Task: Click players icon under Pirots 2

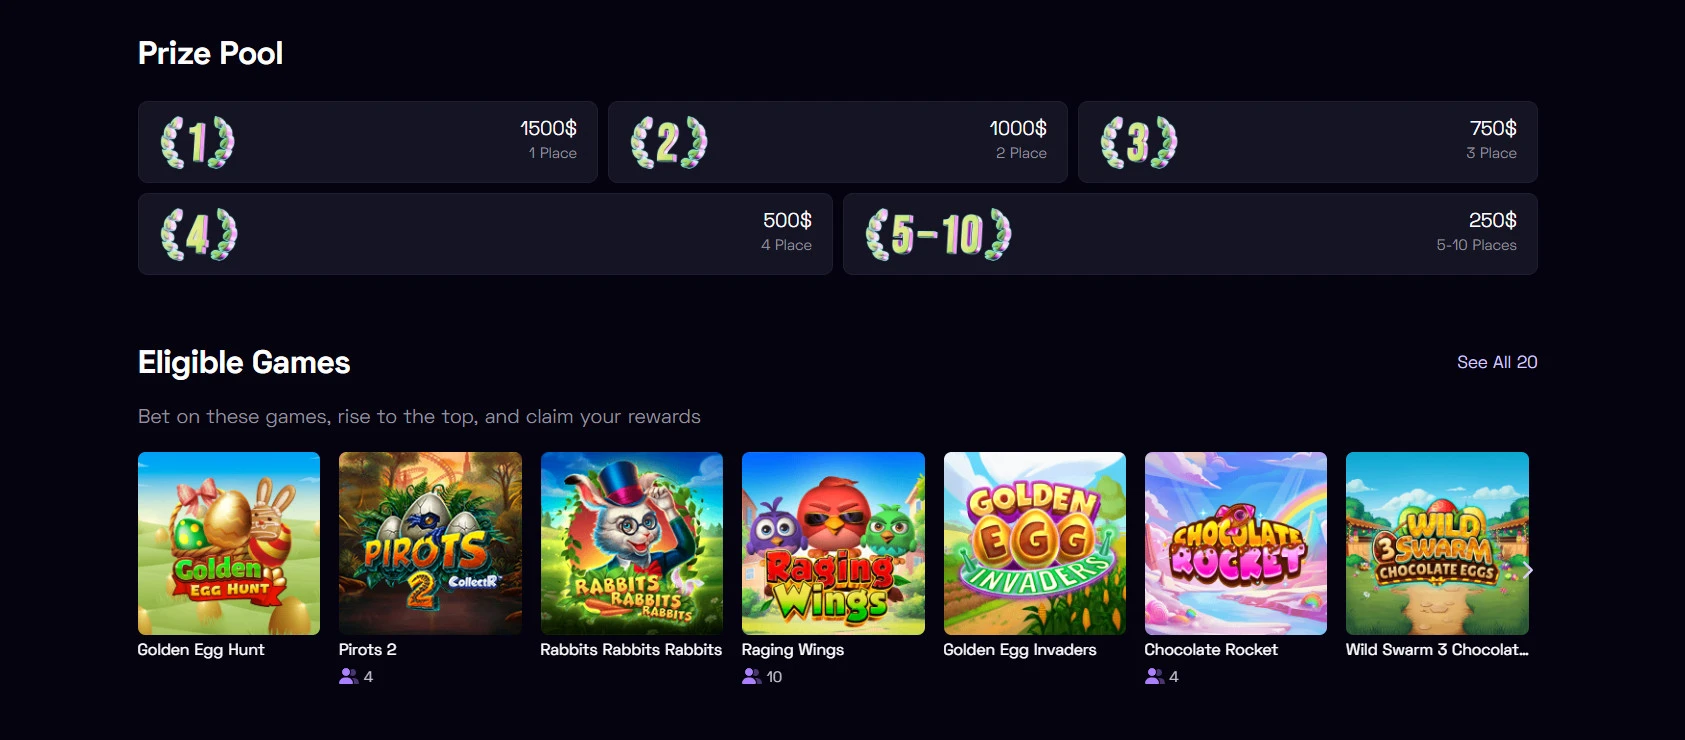Action: pyautogui.click(x=348, y=677)
